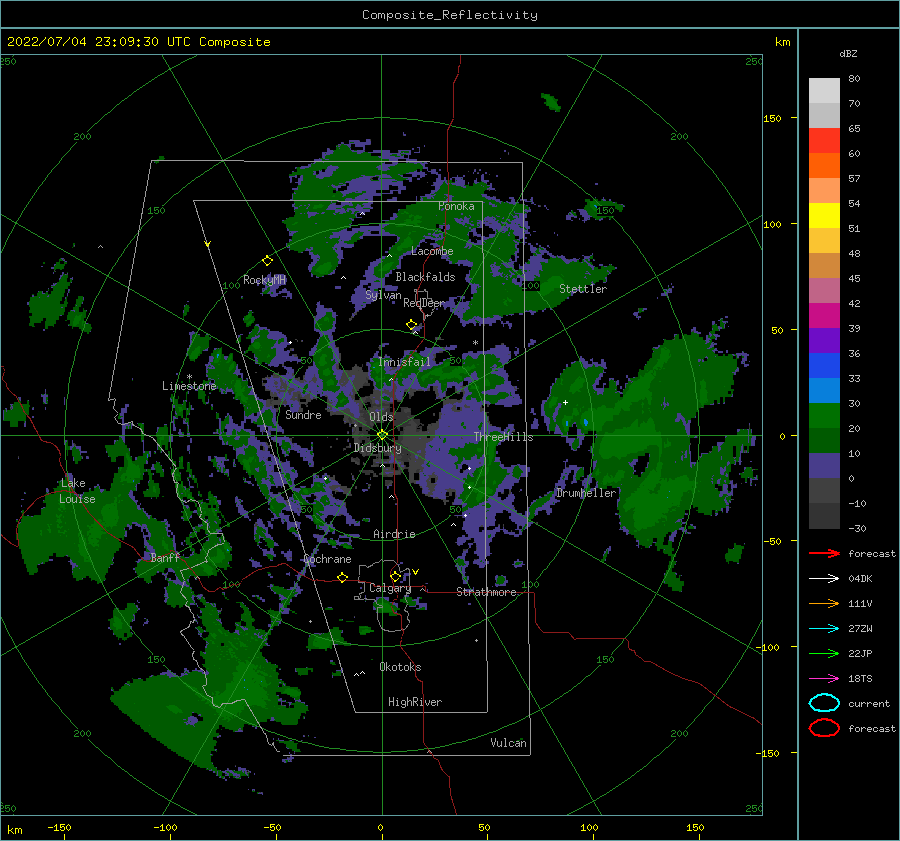Click the Calgary city label
This screenshot has width=900, height=841.
390,588
